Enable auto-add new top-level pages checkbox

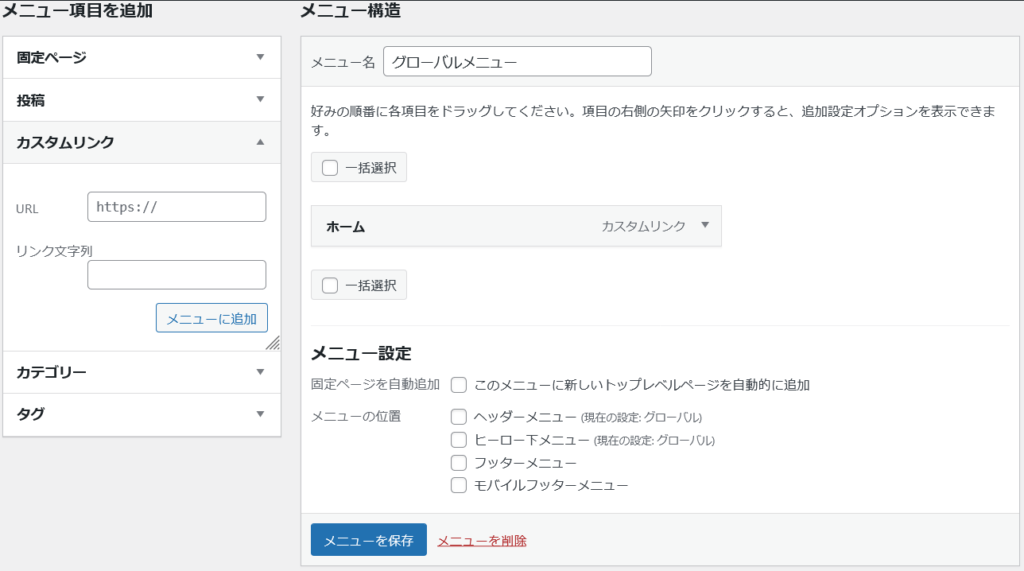coord(459,384)
